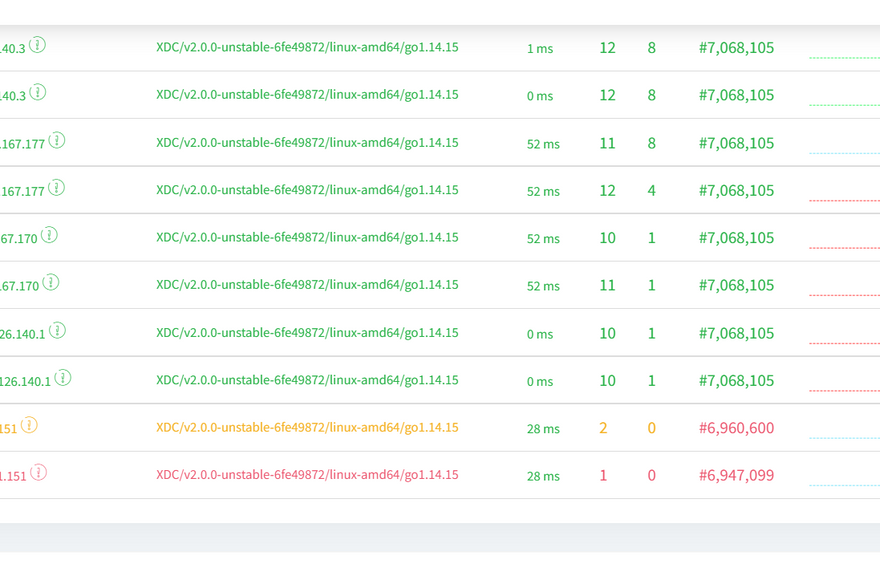
Task: Show info for 67.170 node with 10 peers
Action: click(49, 235)
